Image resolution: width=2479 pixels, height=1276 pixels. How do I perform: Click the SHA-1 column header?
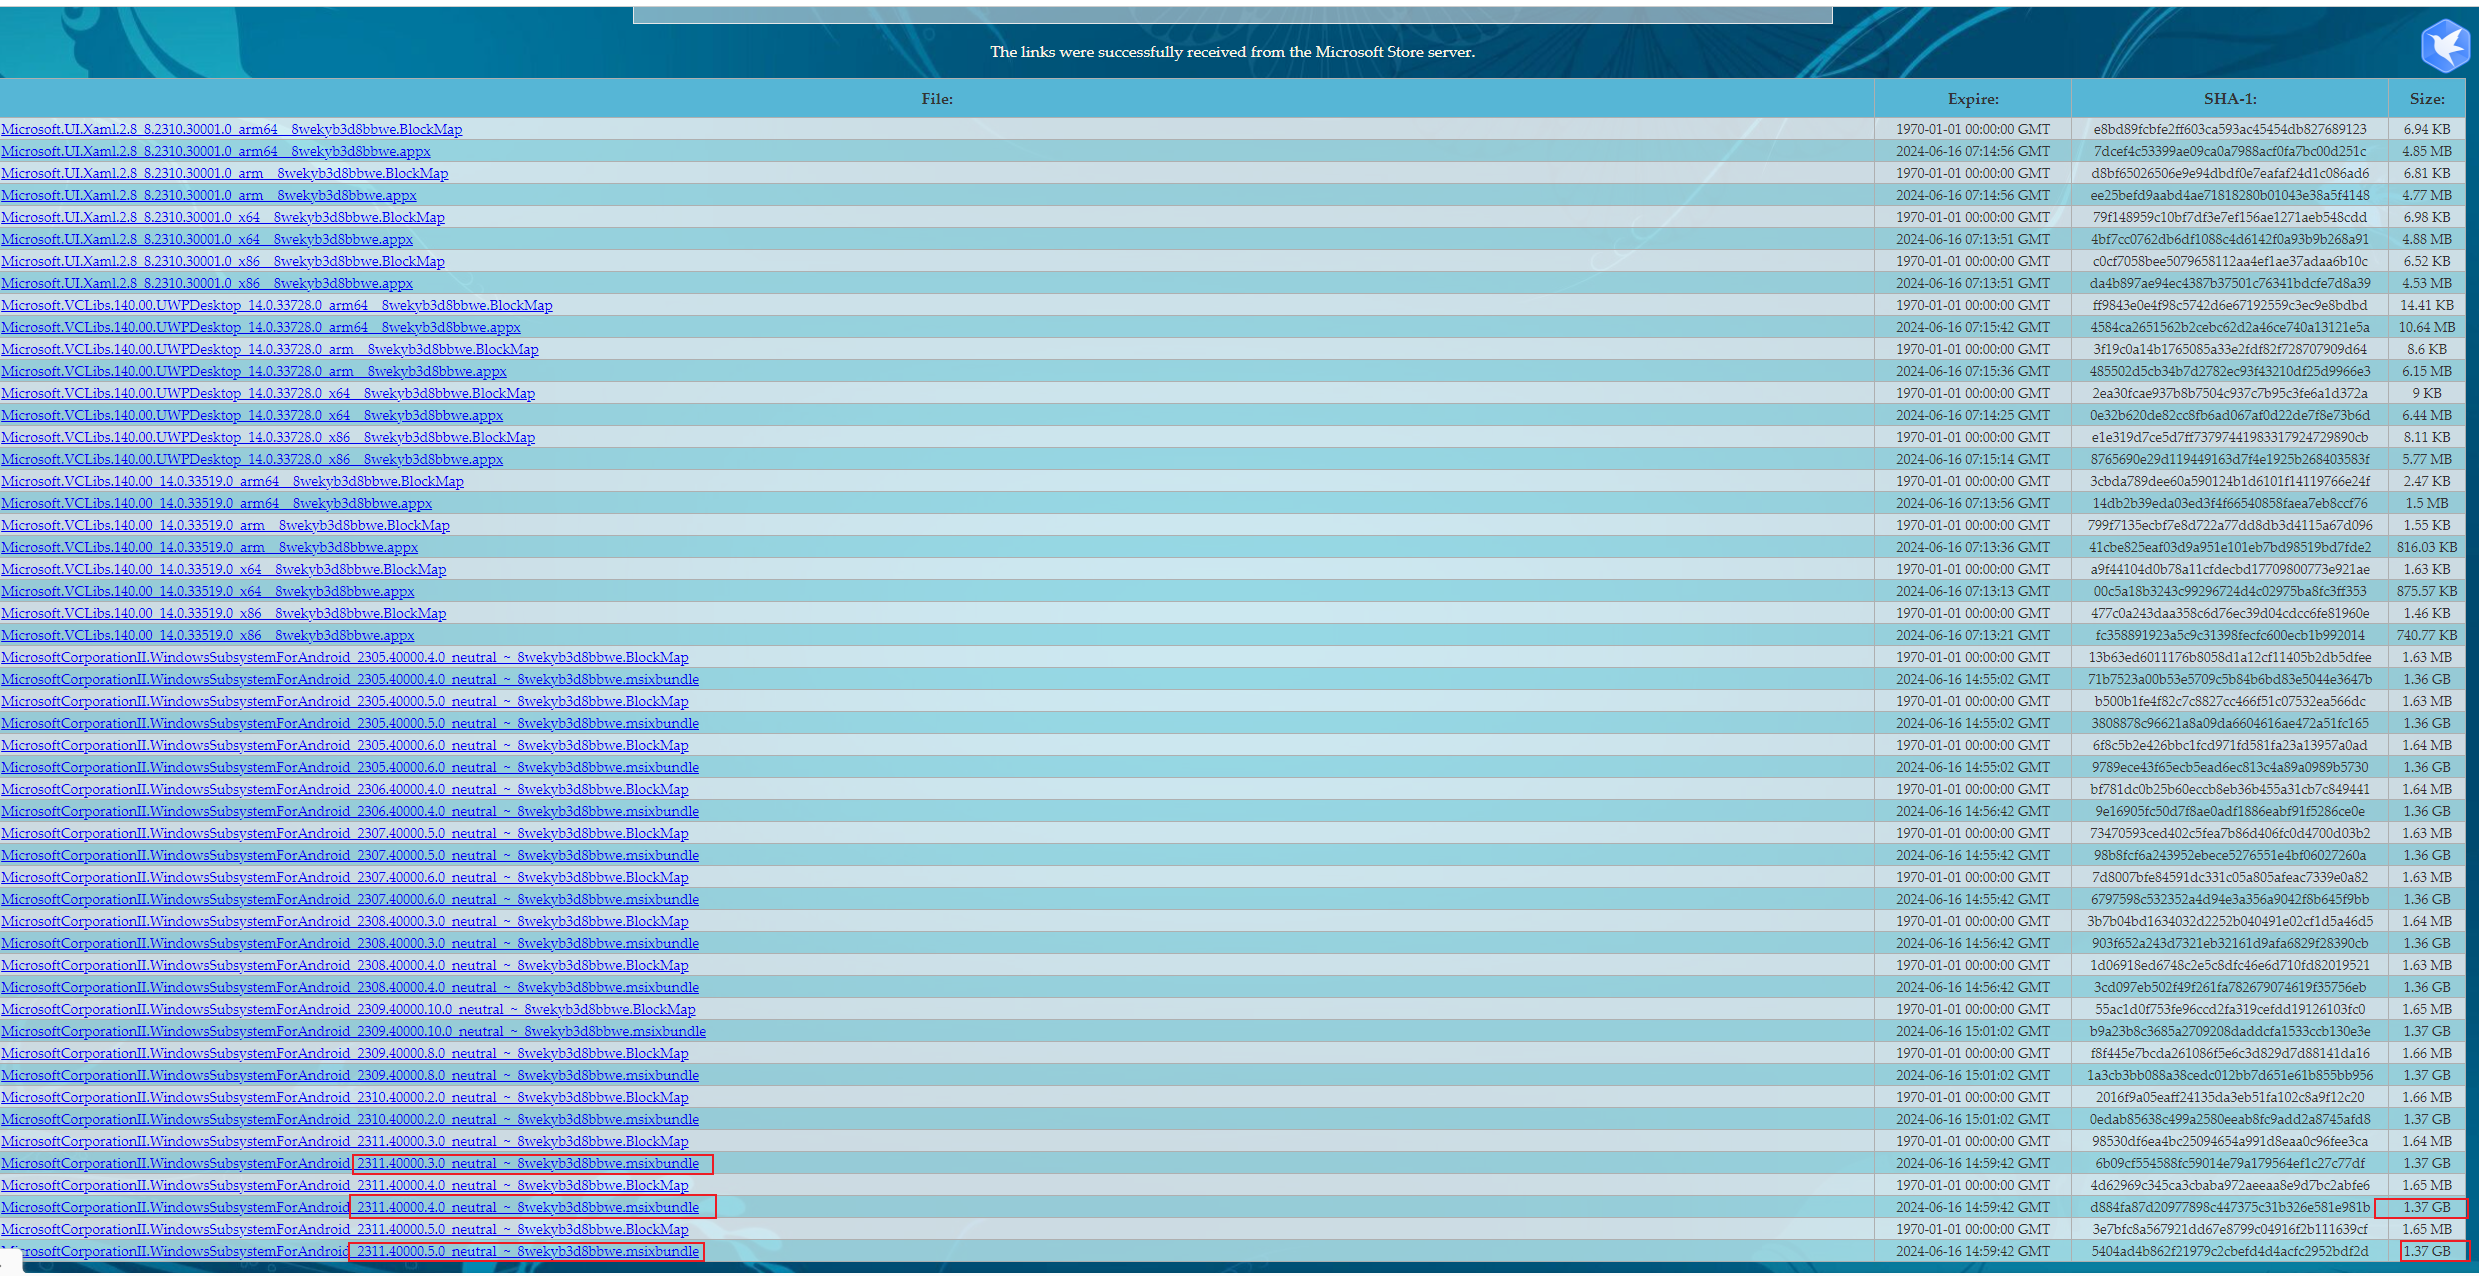click(x=2229, y=99)
